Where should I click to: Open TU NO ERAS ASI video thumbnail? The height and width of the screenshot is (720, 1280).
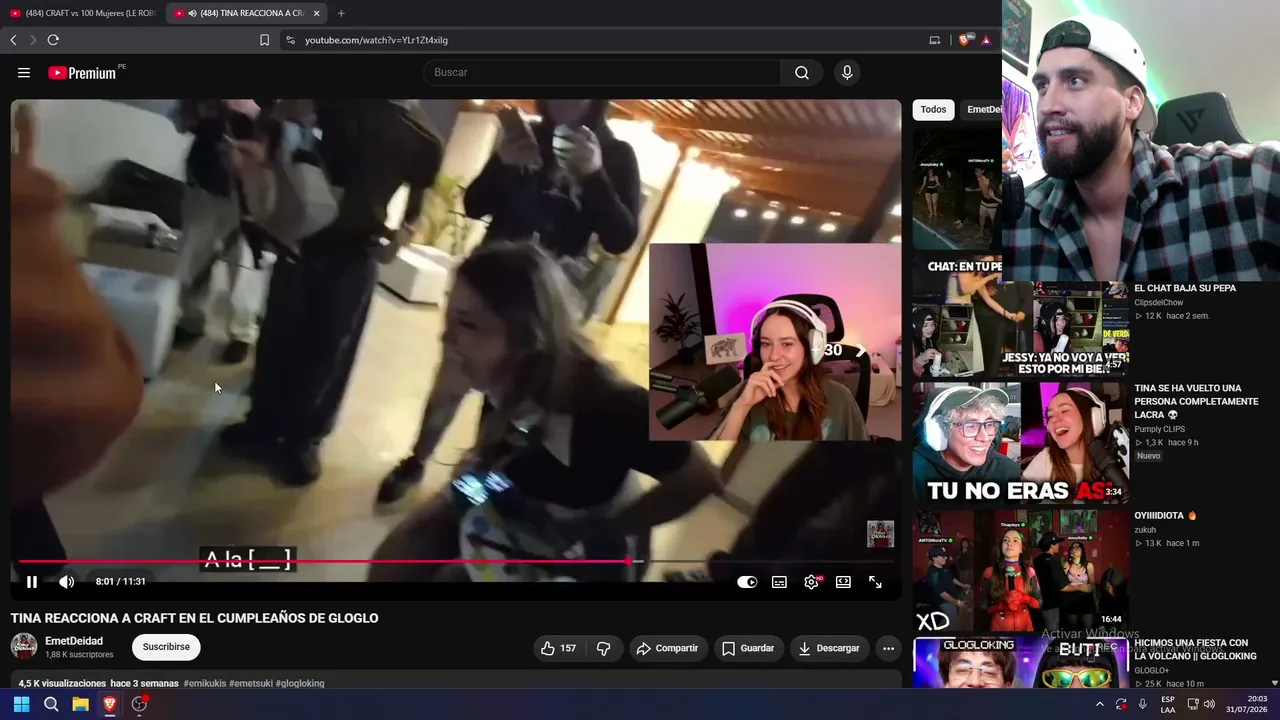click(x=1020, y=443)
